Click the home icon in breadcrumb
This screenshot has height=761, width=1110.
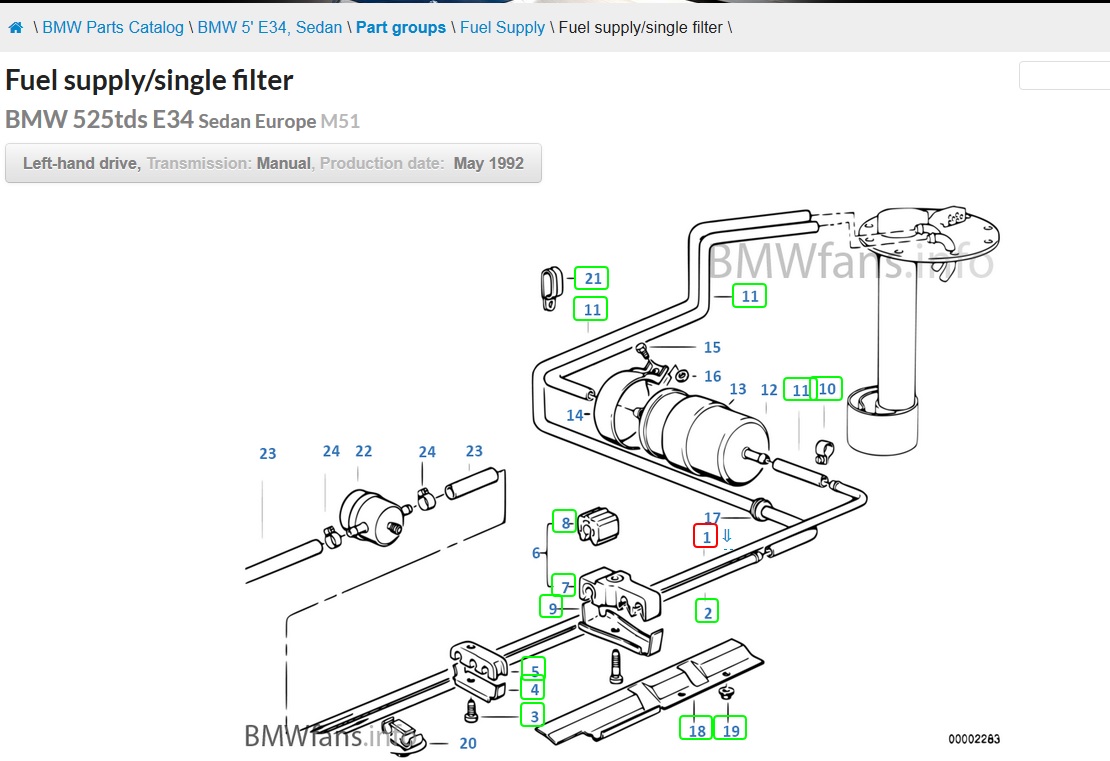tap(15, 28)
